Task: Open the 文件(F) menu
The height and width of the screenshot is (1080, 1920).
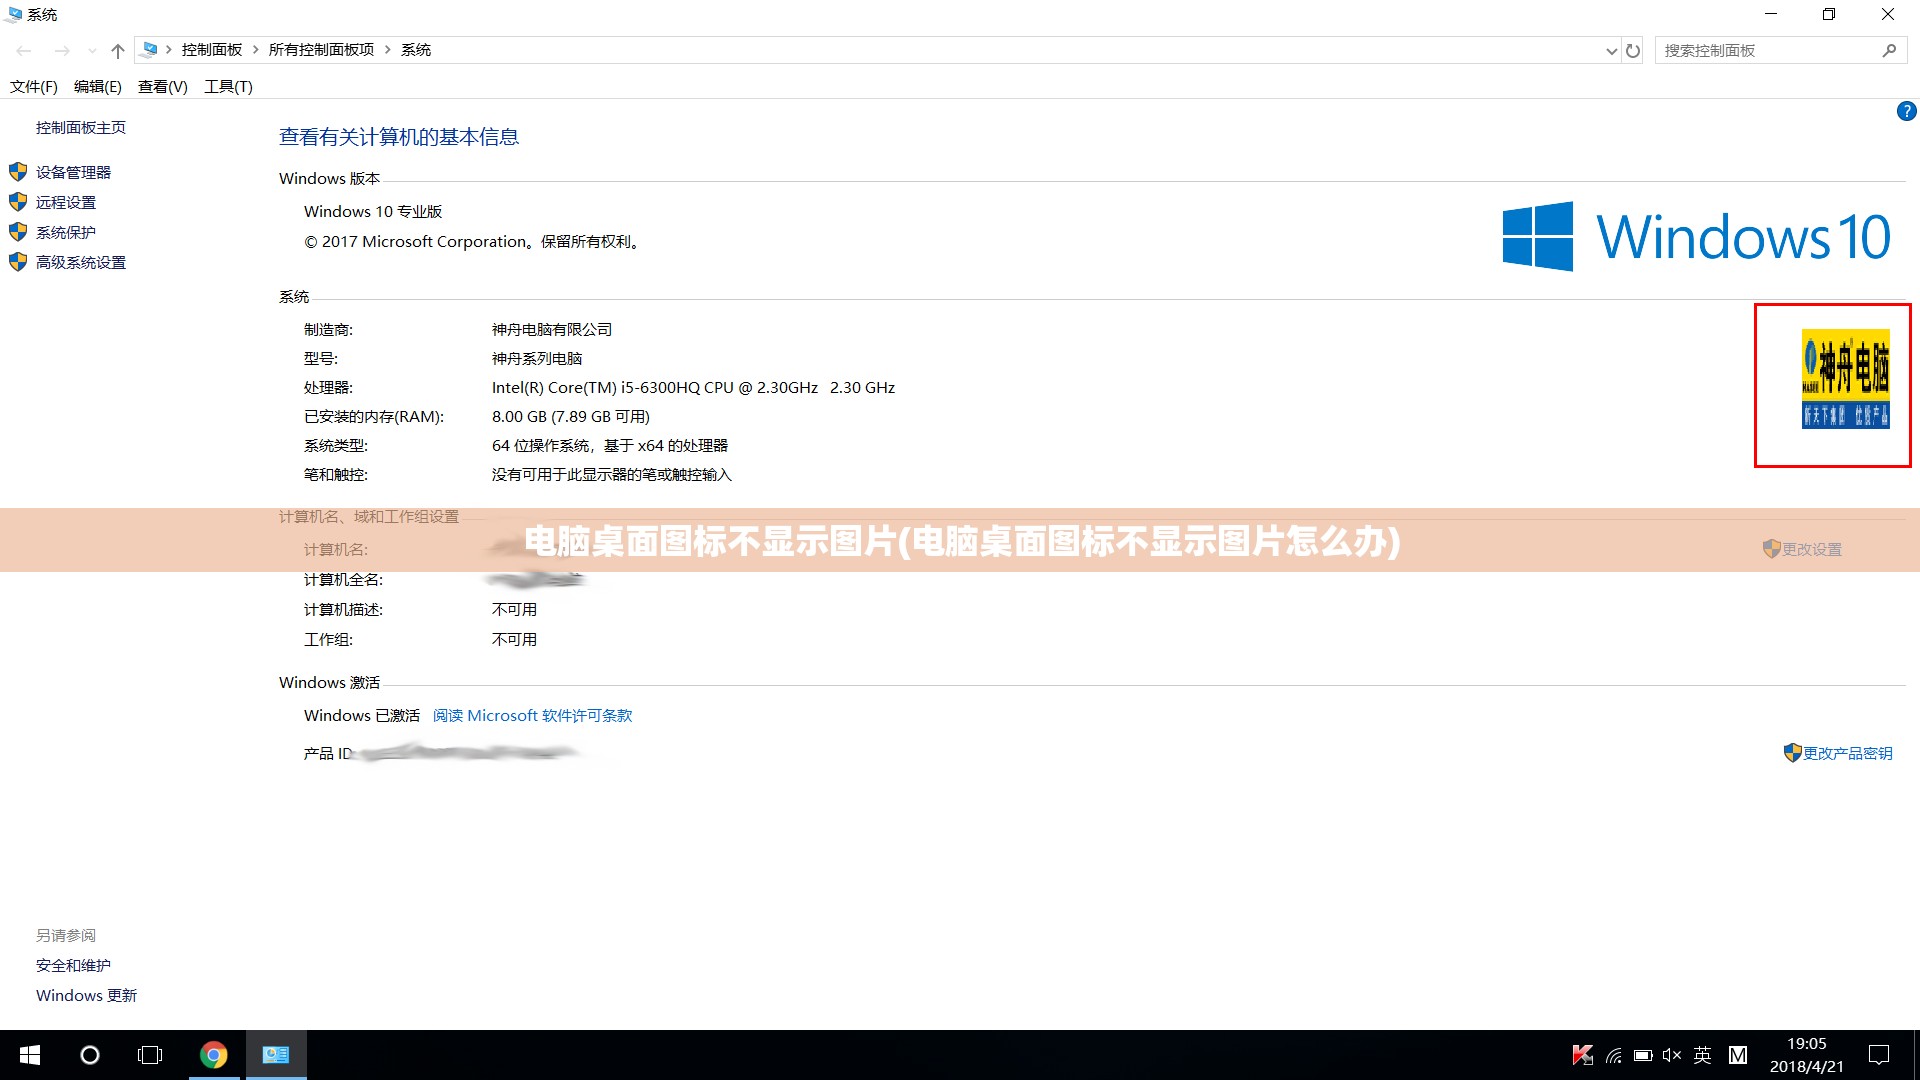Action: pyautogui.click(x=34, y=87)
